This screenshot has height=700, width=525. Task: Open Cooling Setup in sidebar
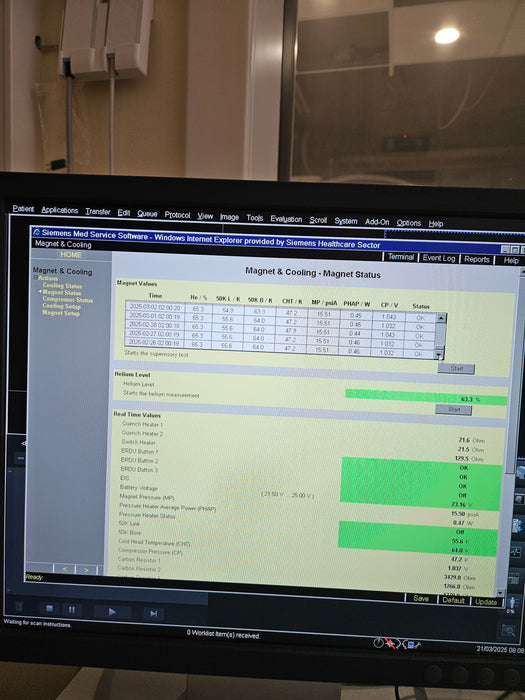point(62,306)
